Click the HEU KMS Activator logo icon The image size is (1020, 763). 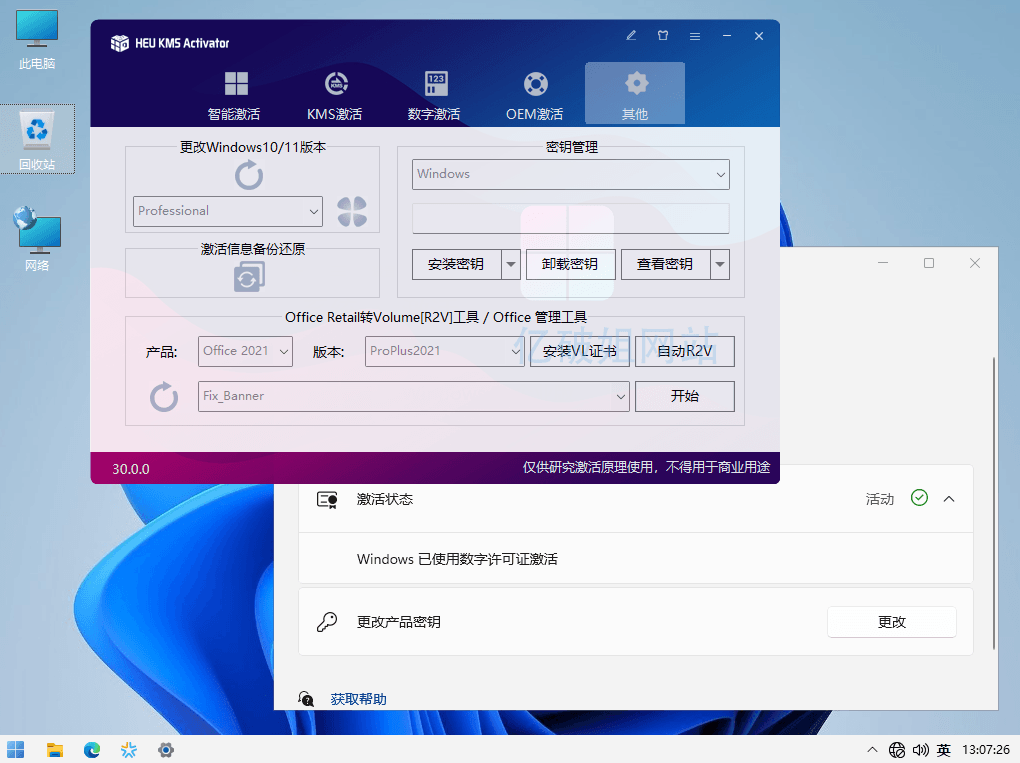[120, 43]
